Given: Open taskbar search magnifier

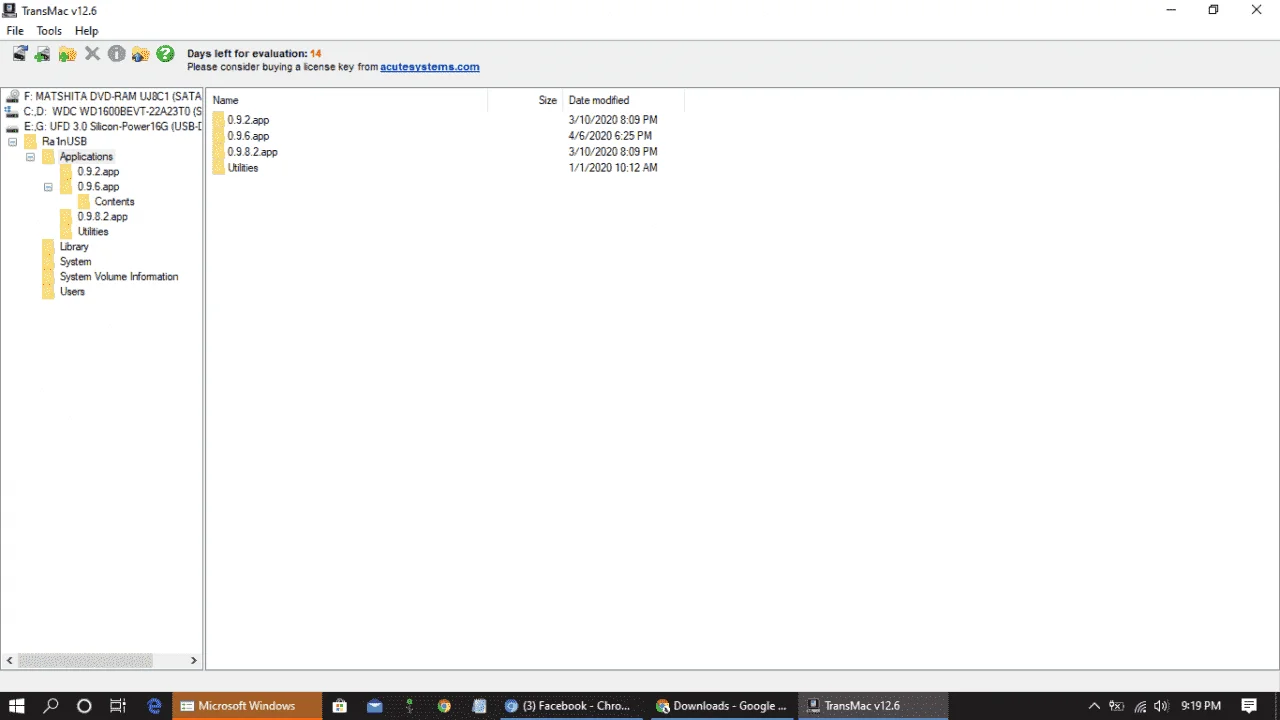Looking at the screenshot, I should pos(51,706).
